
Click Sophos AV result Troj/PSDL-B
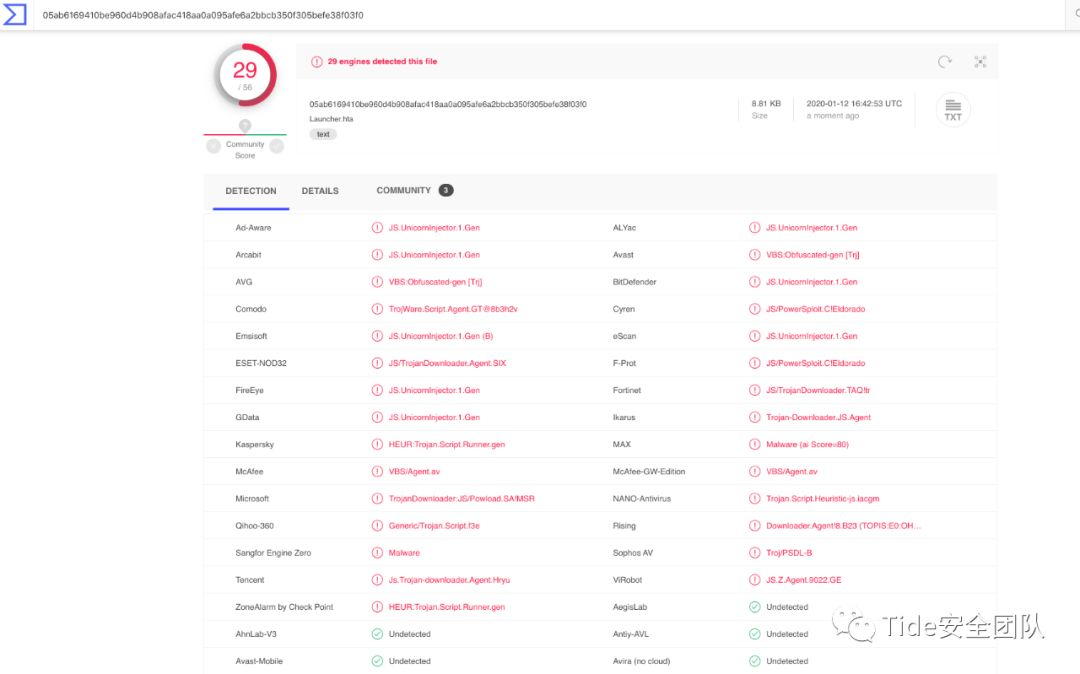pyautogui.click(x=789, y=553)
